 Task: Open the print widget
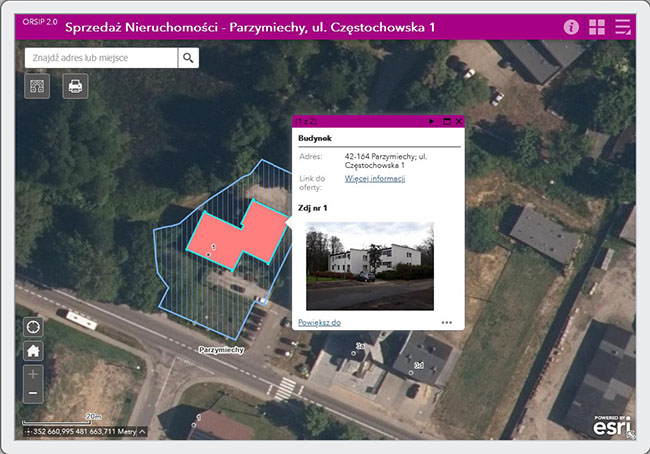(75, 87)
